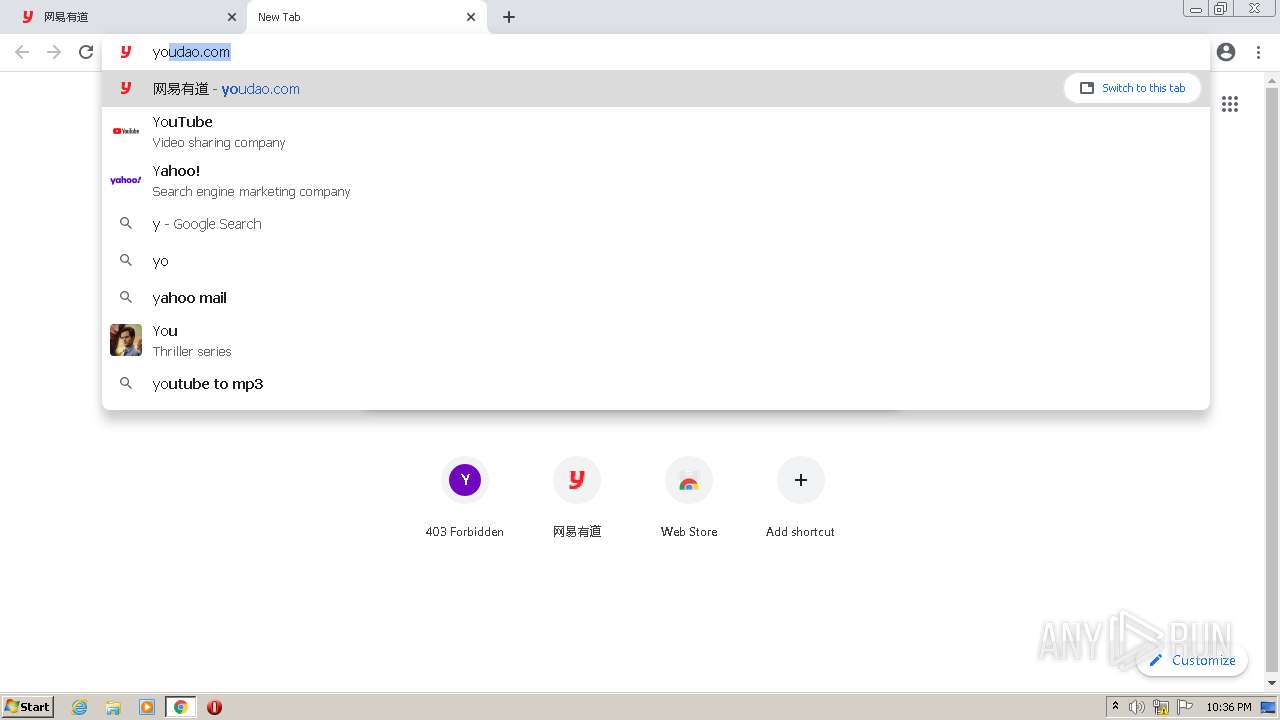
Task: Show hidden system tray icons
Action: pos(1115,707)
